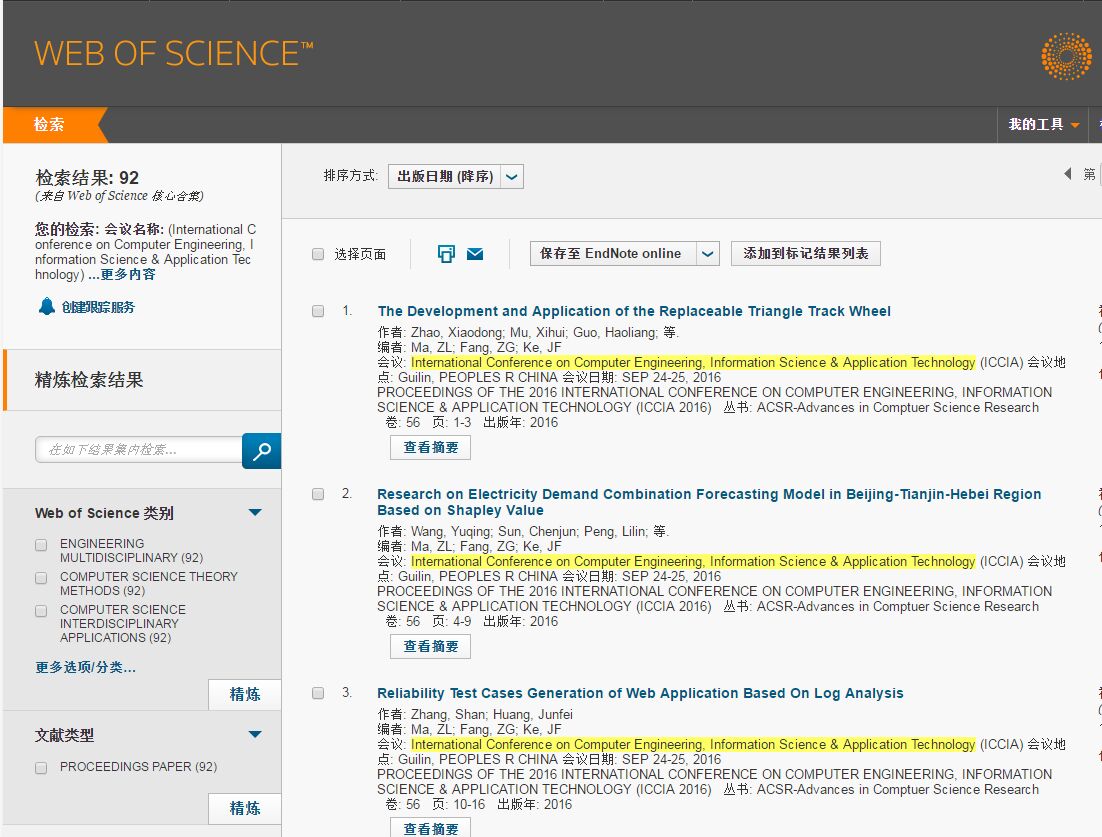Click 精炼 button under Web of Science categories
Viewport: 1102px width, 837px height.
pos(245,694)
